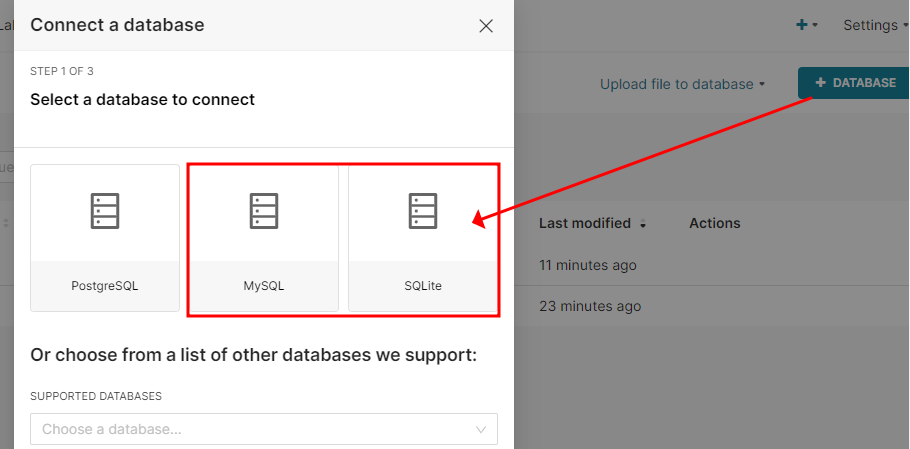Screen dimensions: 910x449
Task: Click the 'SUPPORTED DATABASES' label
Action: [x=96, y=396]
